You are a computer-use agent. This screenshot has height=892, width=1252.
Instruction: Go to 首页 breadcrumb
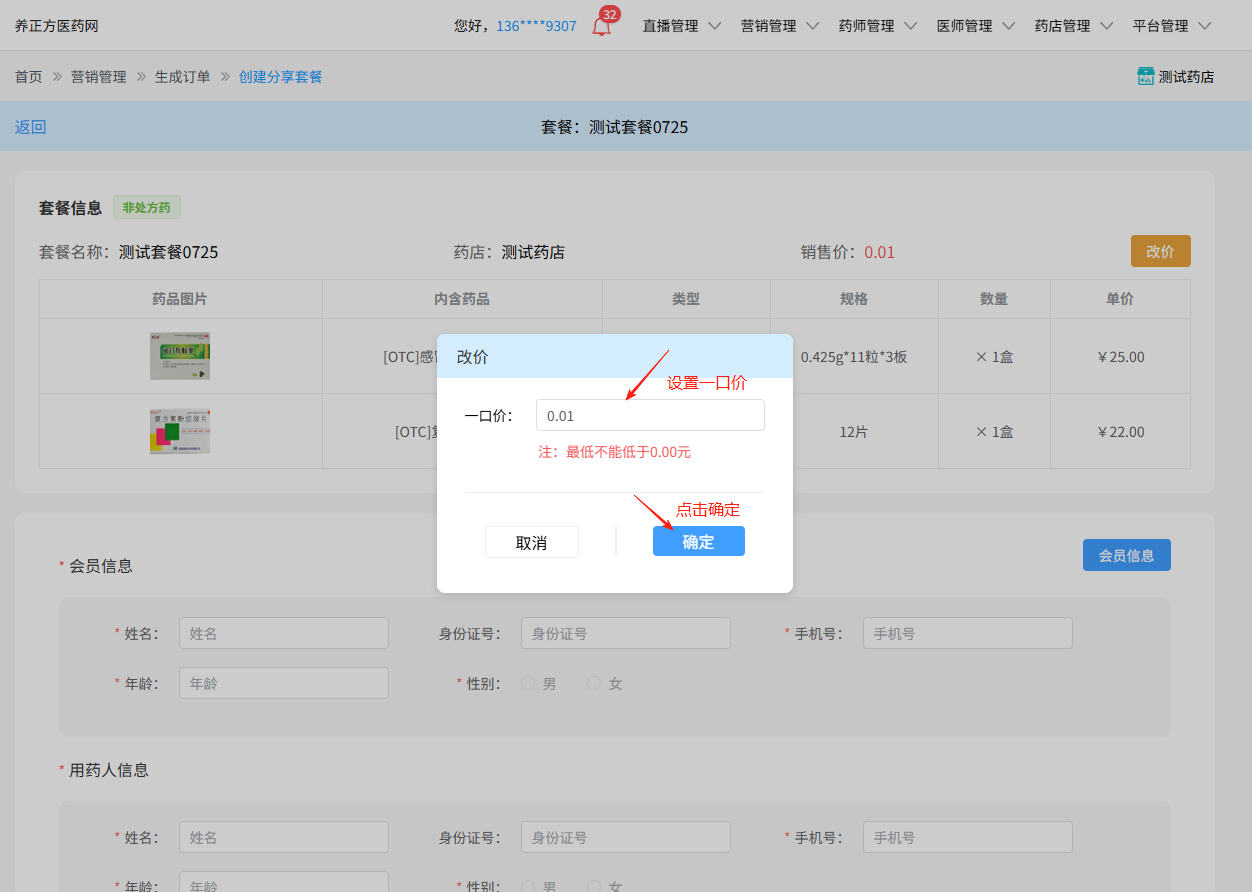pyautogui.click(x=28, y=76)
